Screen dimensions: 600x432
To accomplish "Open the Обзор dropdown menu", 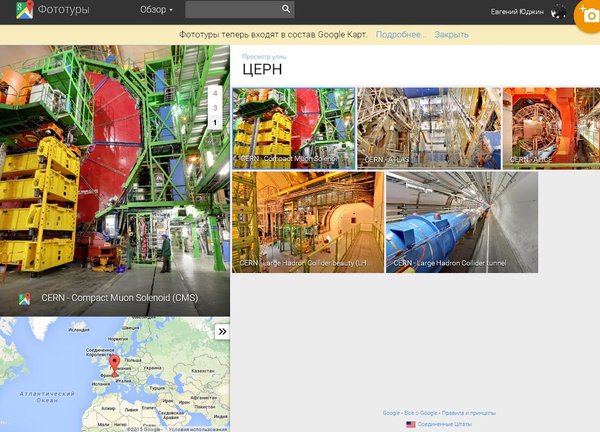I will click(x=156, y=10).
